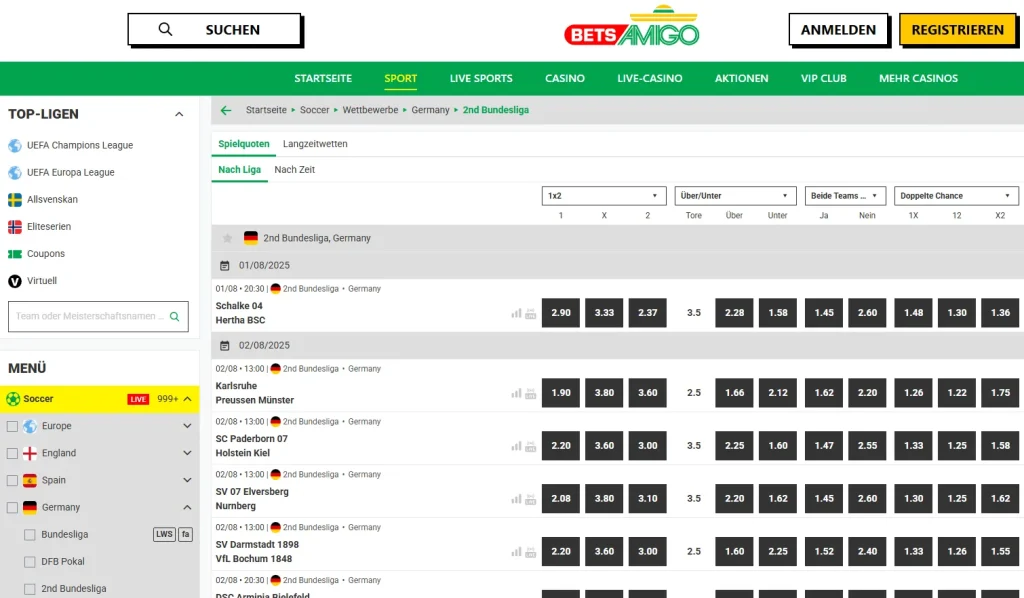Open LIVE SPORTS in the nav bar
The width and height of the screenshot is (1024, 598).
point(481,78)
